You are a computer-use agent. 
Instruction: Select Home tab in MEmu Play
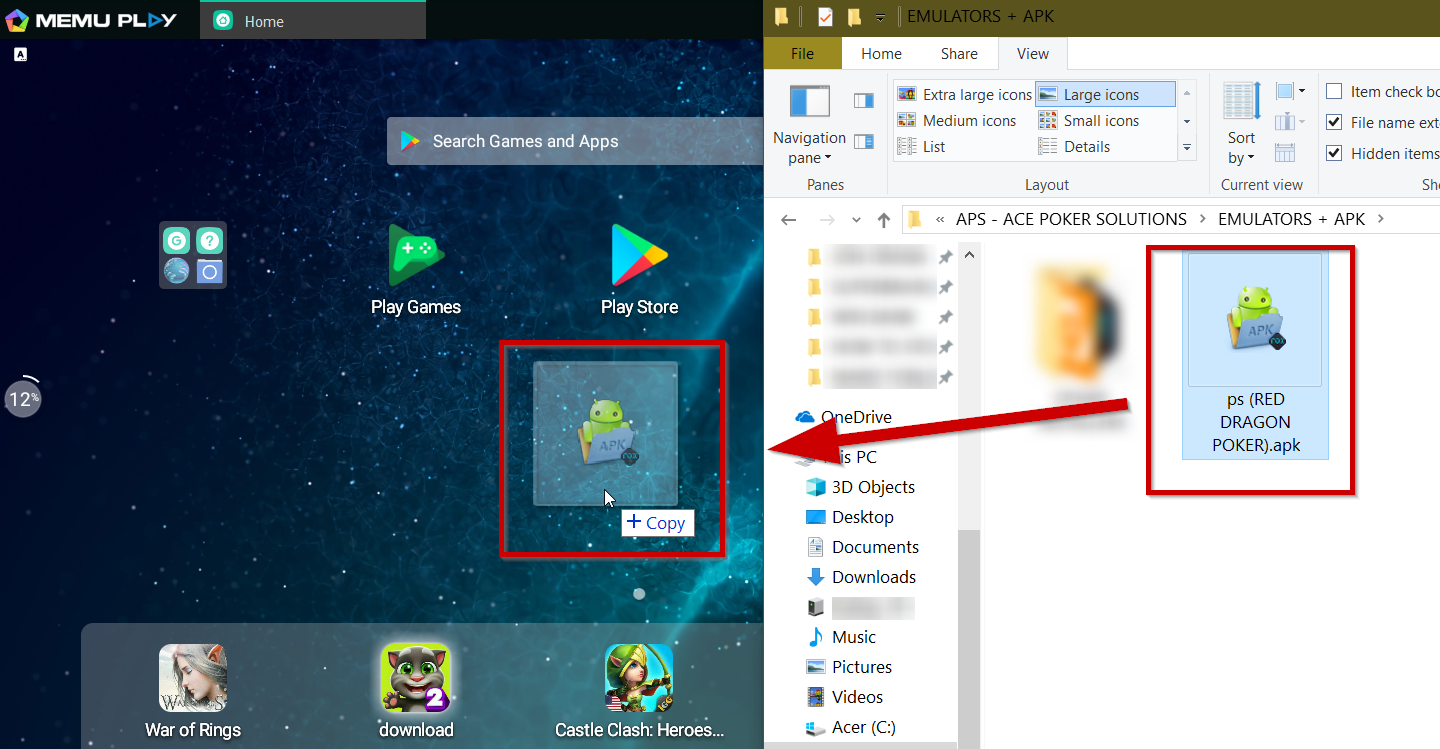[x=313, y=21]
